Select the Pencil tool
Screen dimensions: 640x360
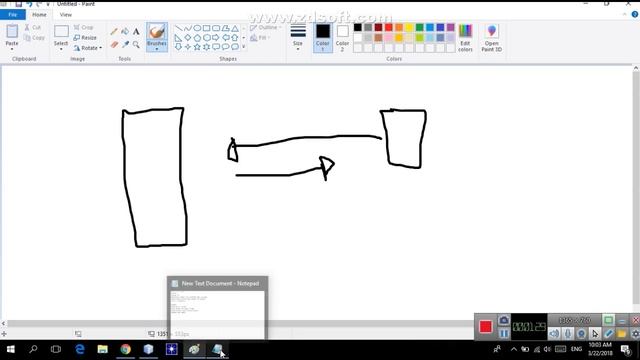tap(114, 31)
